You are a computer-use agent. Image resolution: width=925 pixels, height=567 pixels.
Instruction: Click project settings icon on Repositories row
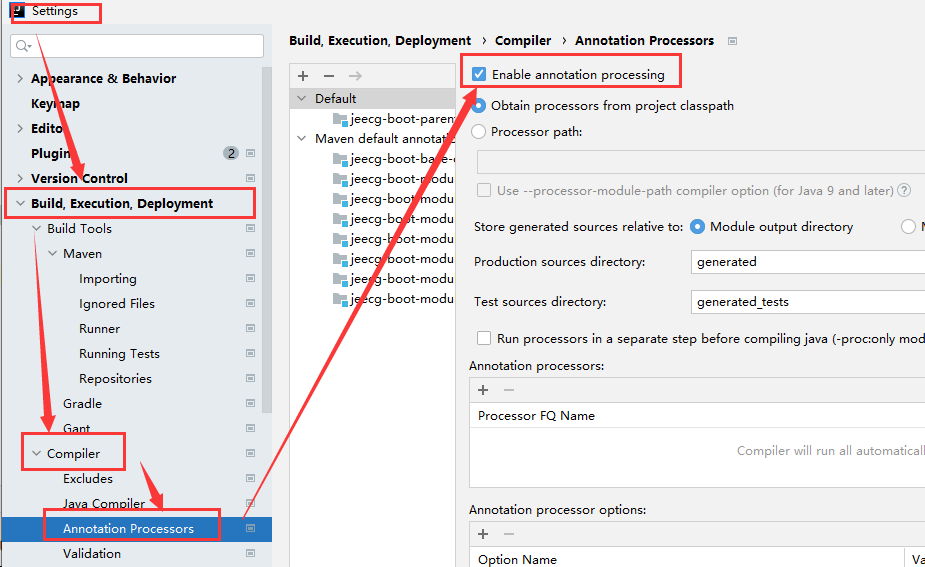[251, 378]
